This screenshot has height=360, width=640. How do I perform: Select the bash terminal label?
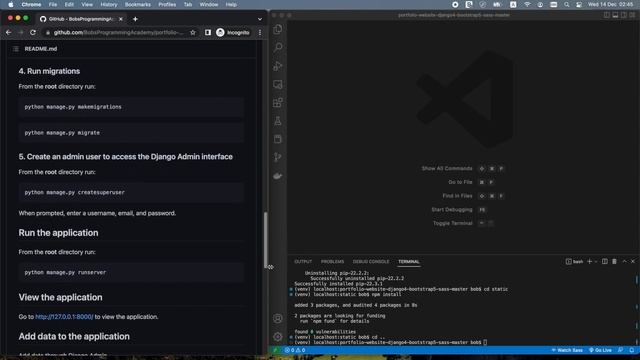(574, 262)
